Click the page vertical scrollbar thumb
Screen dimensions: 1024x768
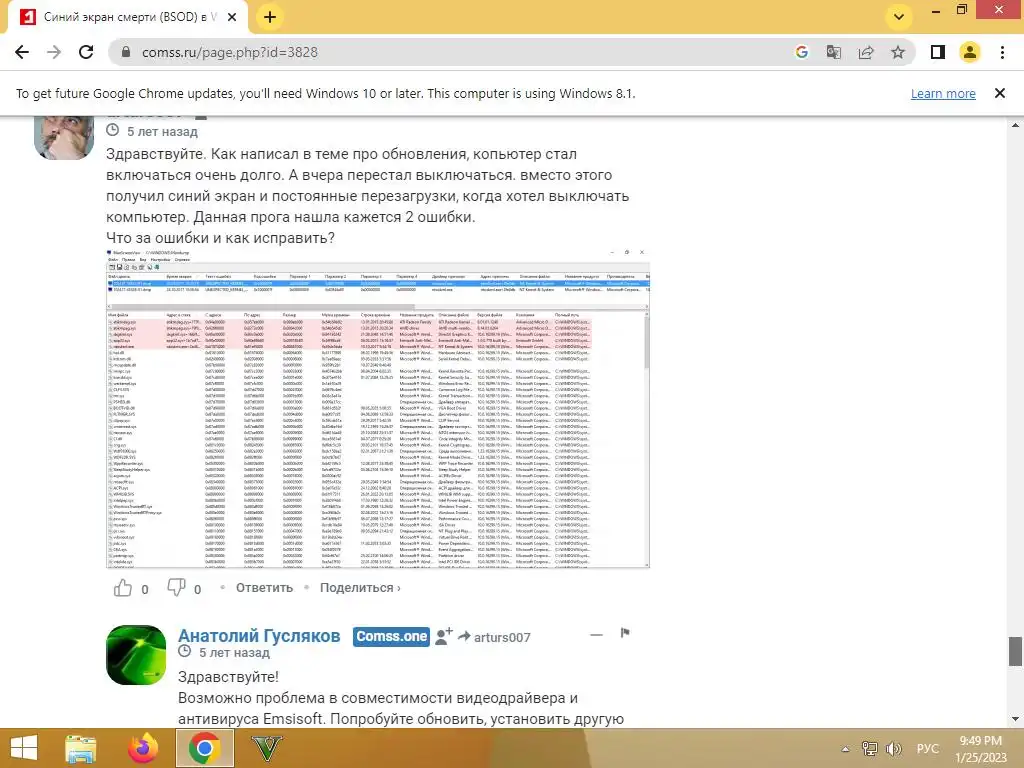coord(1016,651)
